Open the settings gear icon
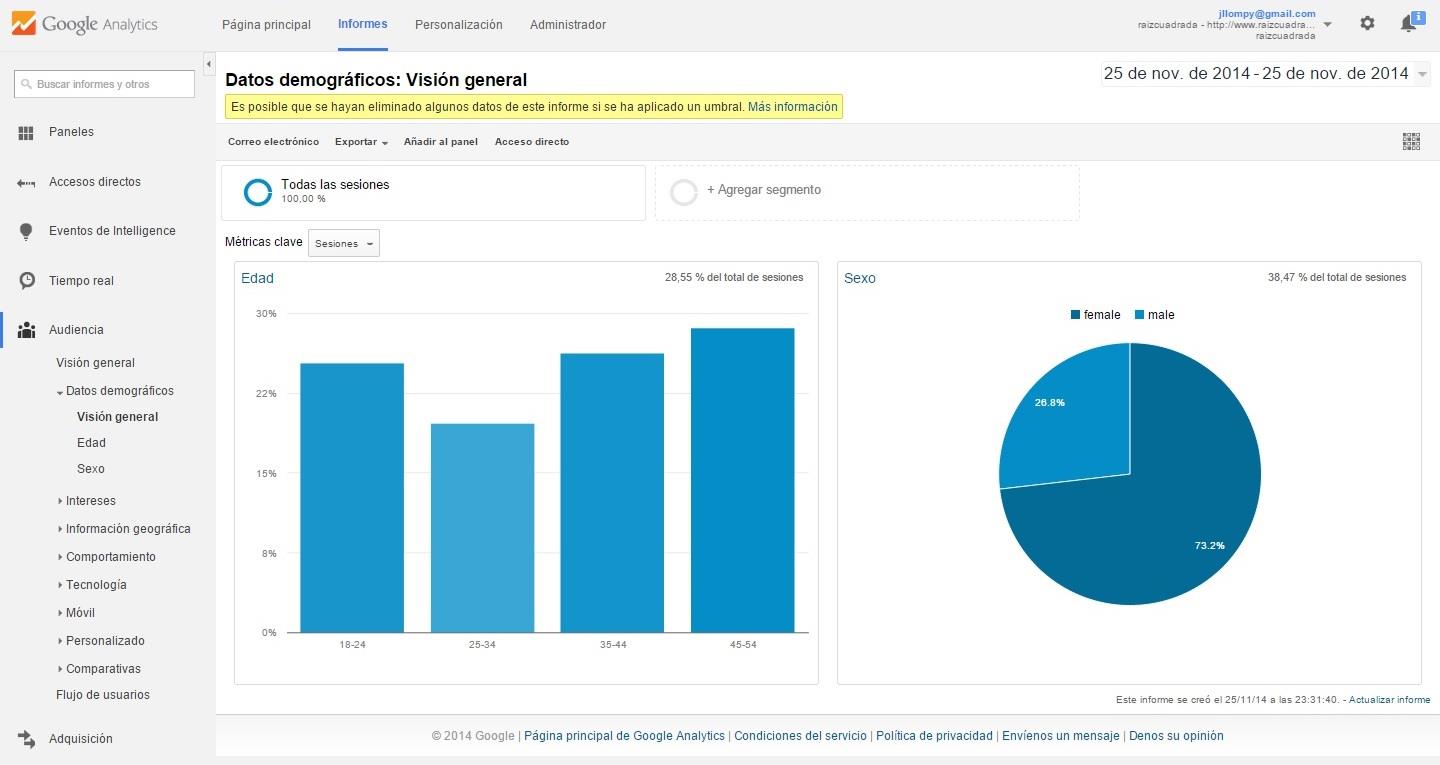The height and width of the screenshot is (765, 1440). pos(1367,24)
